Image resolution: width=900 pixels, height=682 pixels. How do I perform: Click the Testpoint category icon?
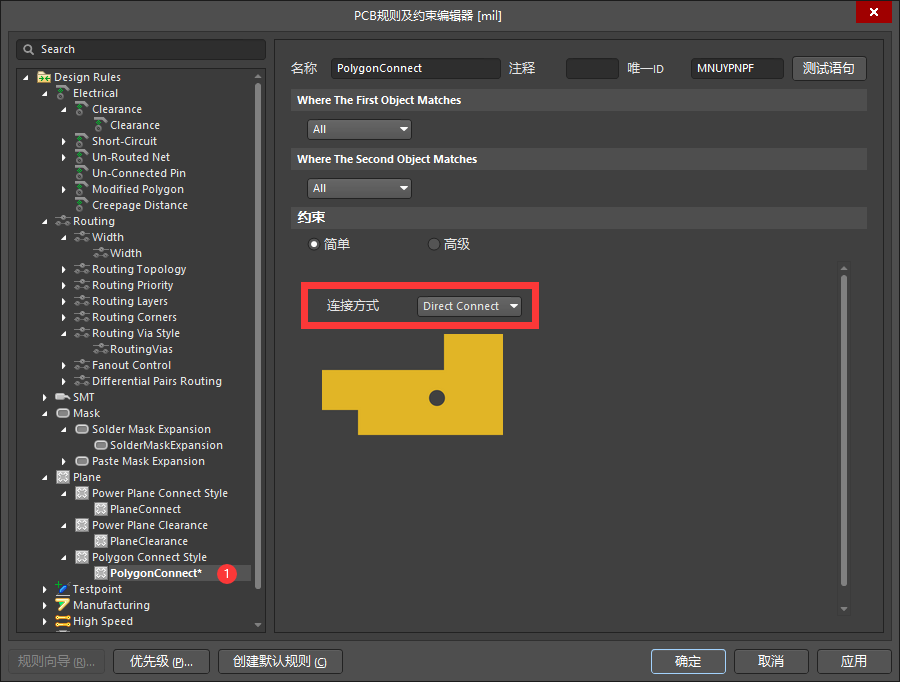tap(62, 588)
